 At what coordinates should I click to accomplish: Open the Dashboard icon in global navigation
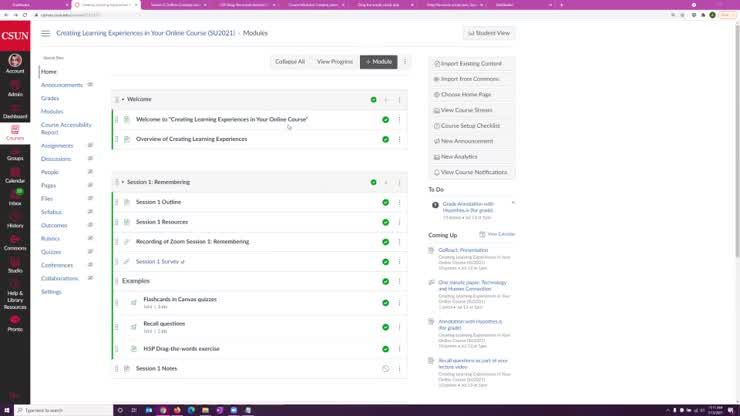(15, 110)
